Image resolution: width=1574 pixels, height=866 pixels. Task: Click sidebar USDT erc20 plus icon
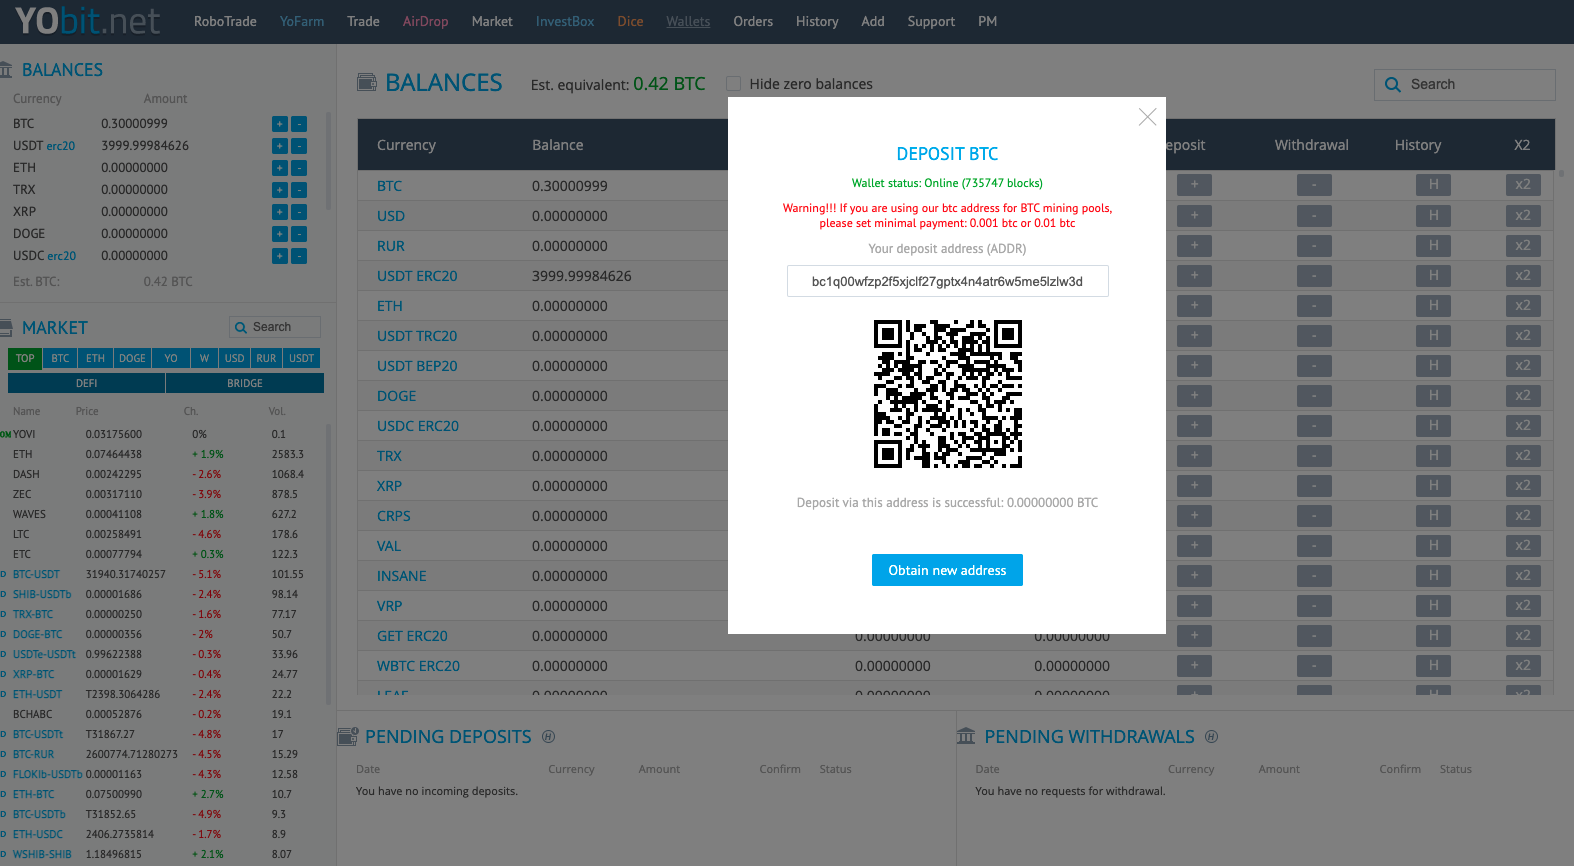coord(280,146)
